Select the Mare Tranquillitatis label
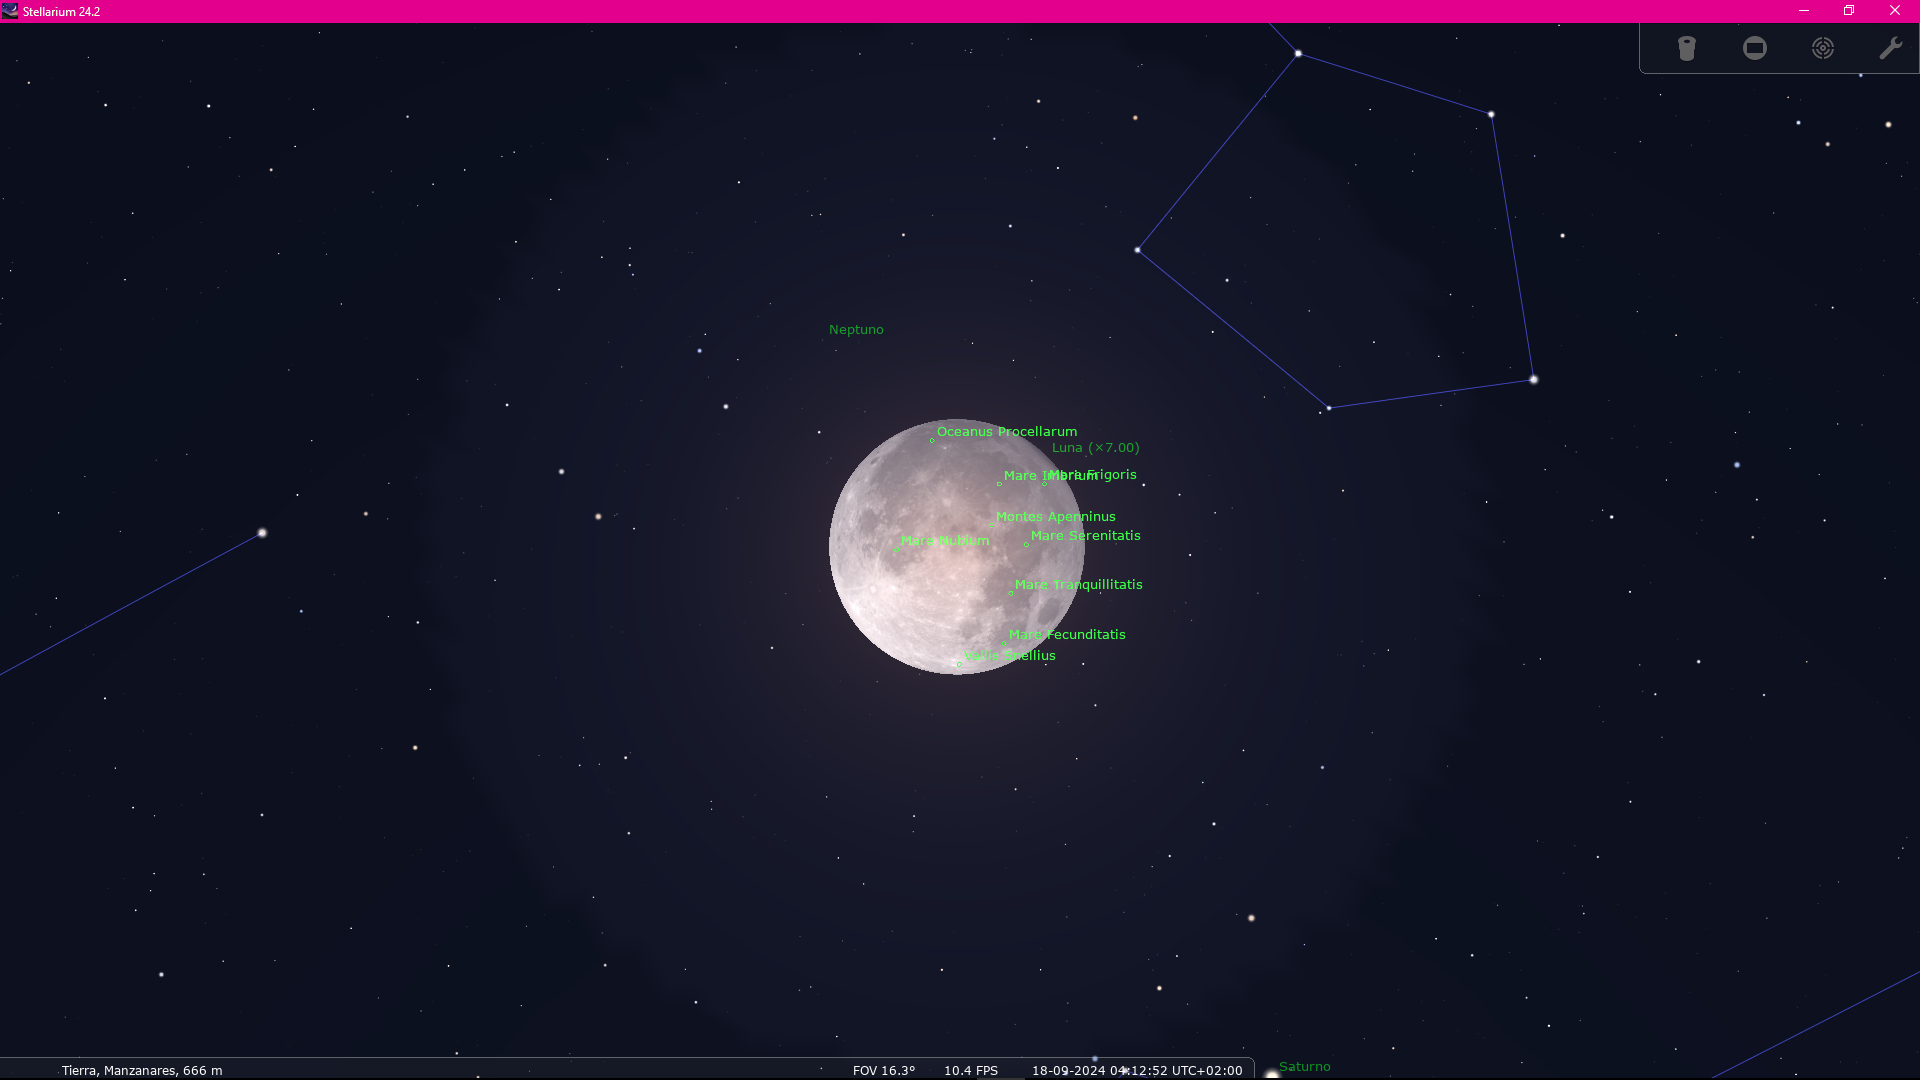The image size is (1920, 1080). (x=1078, y=585)
